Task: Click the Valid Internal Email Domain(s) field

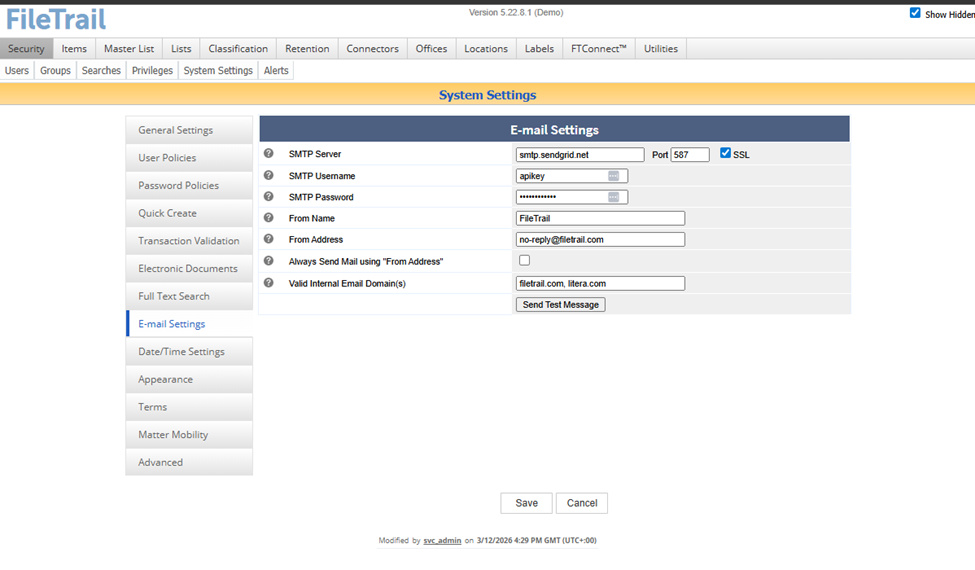Action: (x=600, y=283)
